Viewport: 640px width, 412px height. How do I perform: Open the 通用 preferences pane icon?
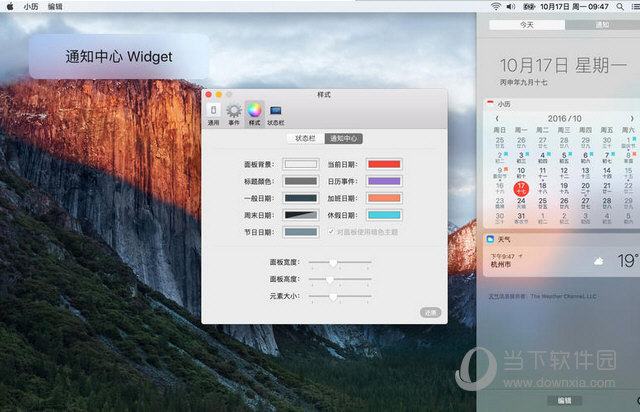click(x=213, y=114)
